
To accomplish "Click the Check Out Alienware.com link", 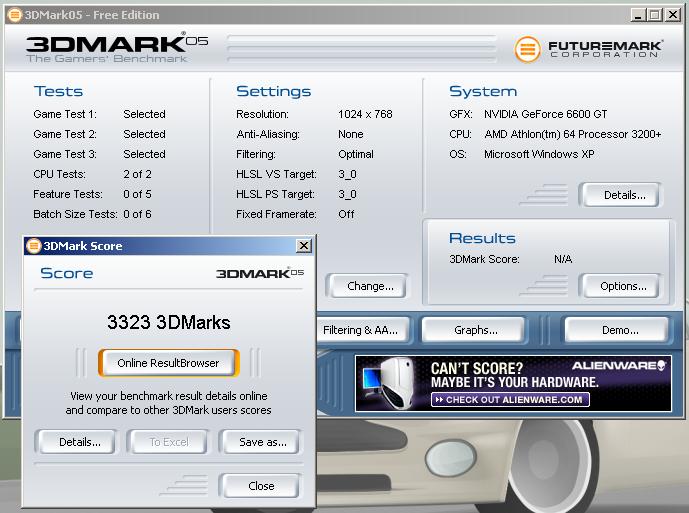I will pos(510,400).
